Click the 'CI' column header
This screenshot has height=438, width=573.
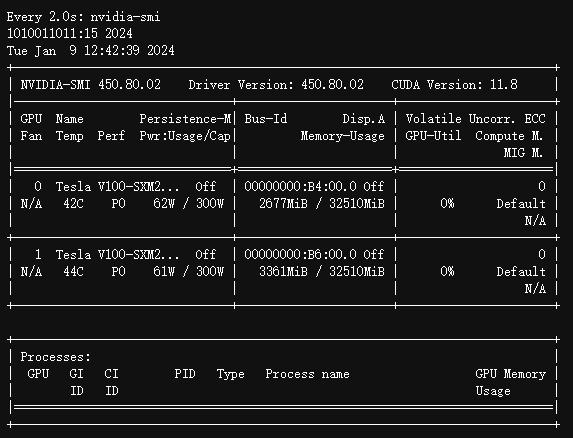click(x=111, y=374)
